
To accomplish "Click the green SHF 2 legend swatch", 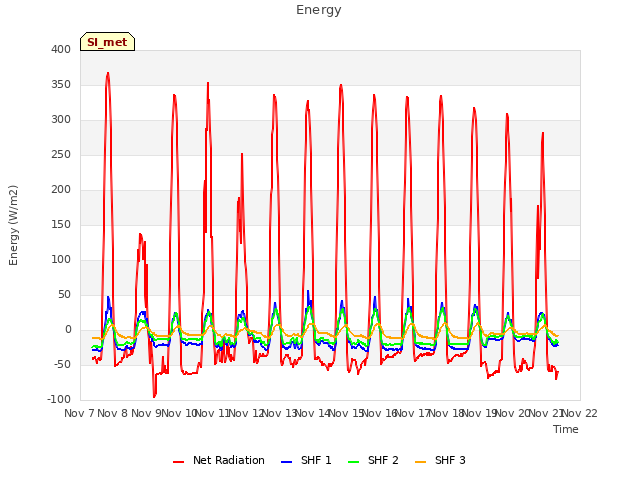I will point(353,462).
